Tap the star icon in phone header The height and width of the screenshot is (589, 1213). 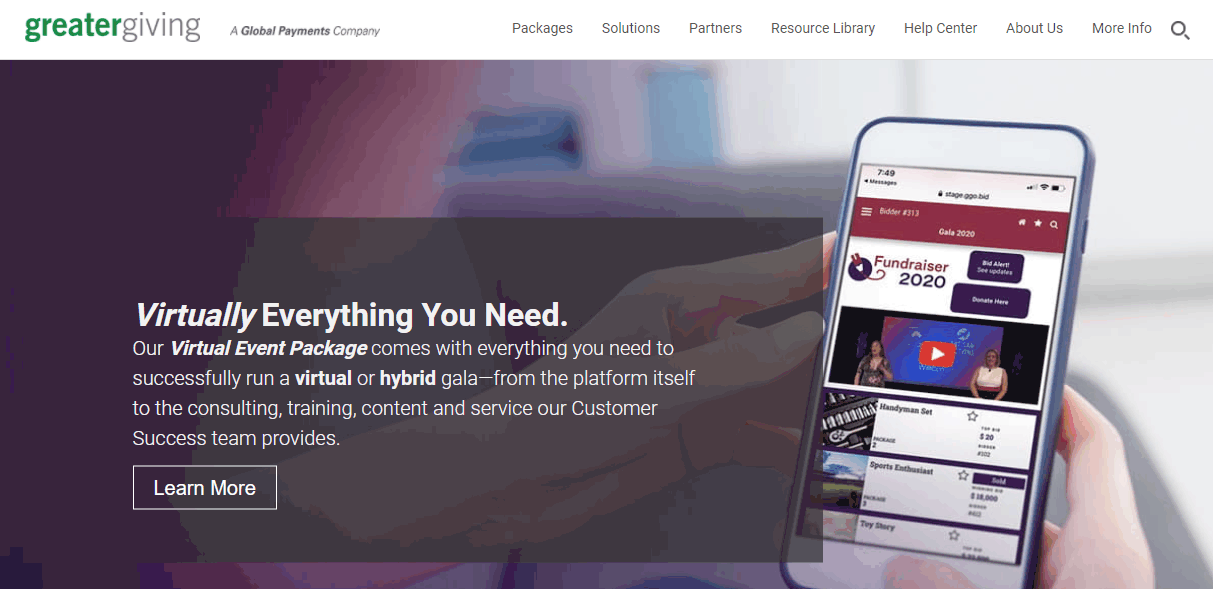1038,223
